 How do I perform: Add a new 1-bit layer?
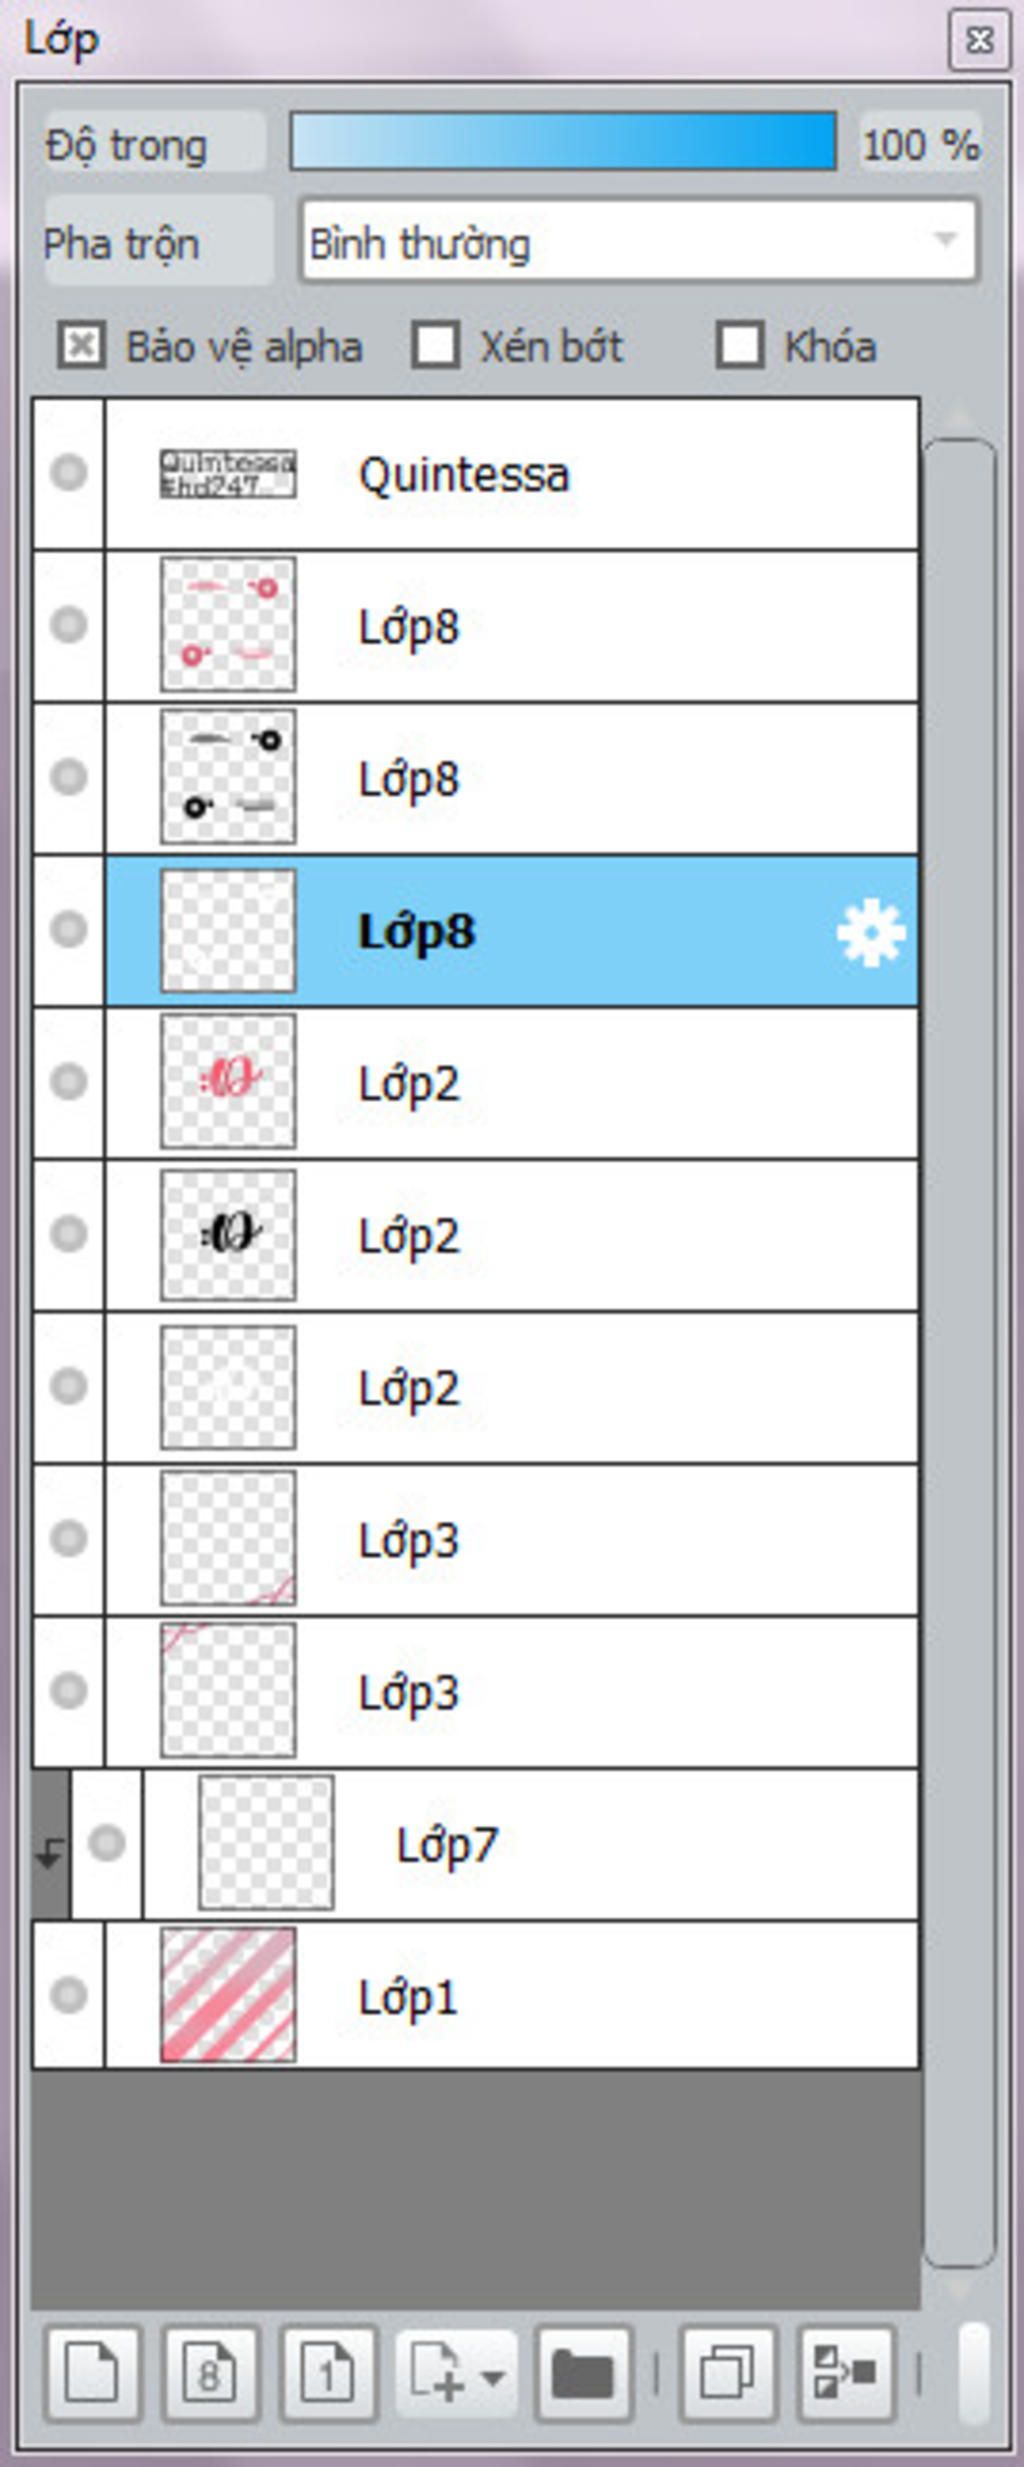329,2372
